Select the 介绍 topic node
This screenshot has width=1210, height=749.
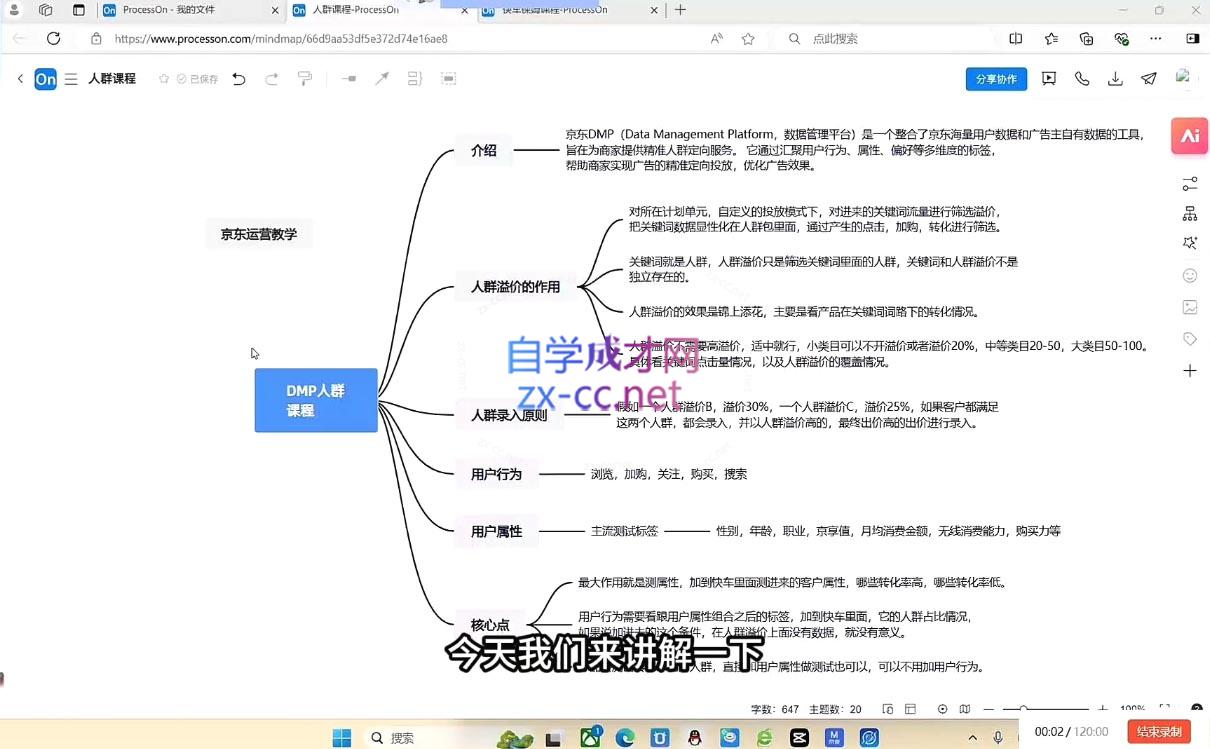(x=484, y=150)
